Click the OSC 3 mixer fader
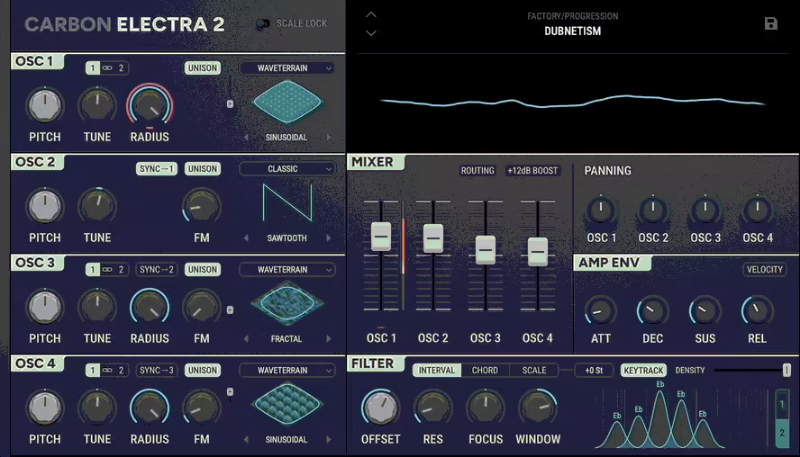The width and height of the screenshot is (800, 457). (485, 250)
